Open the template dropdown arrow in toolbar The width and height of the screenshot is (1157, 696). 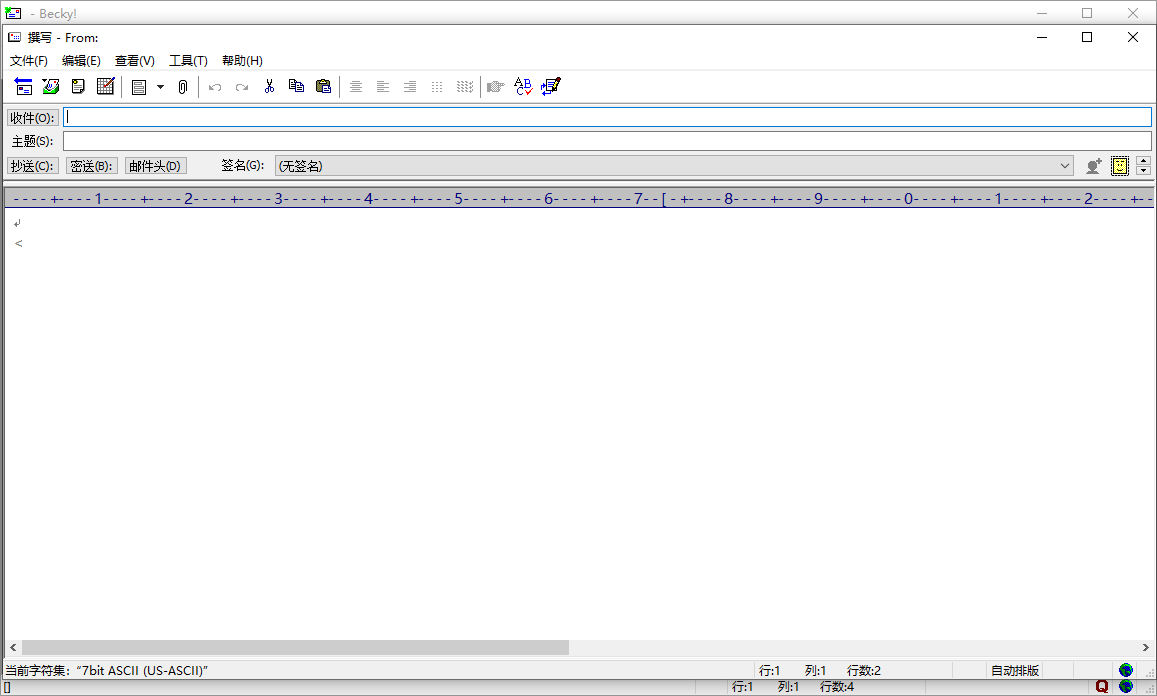coord(160,87)
